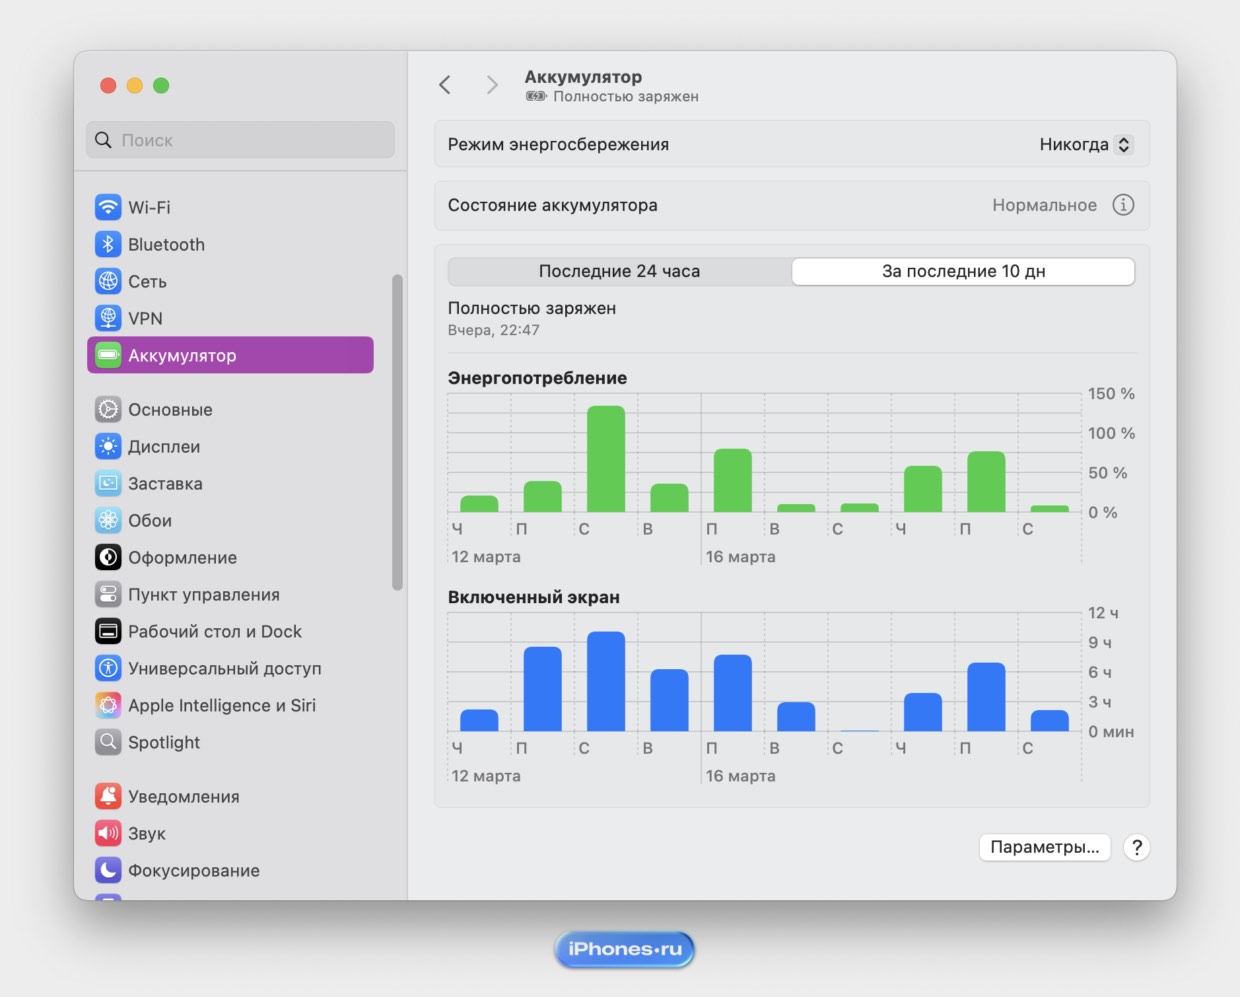This screenshot has width=1240, height=997.
Task: Go back with the left chevron
Action: pos(445,85)
